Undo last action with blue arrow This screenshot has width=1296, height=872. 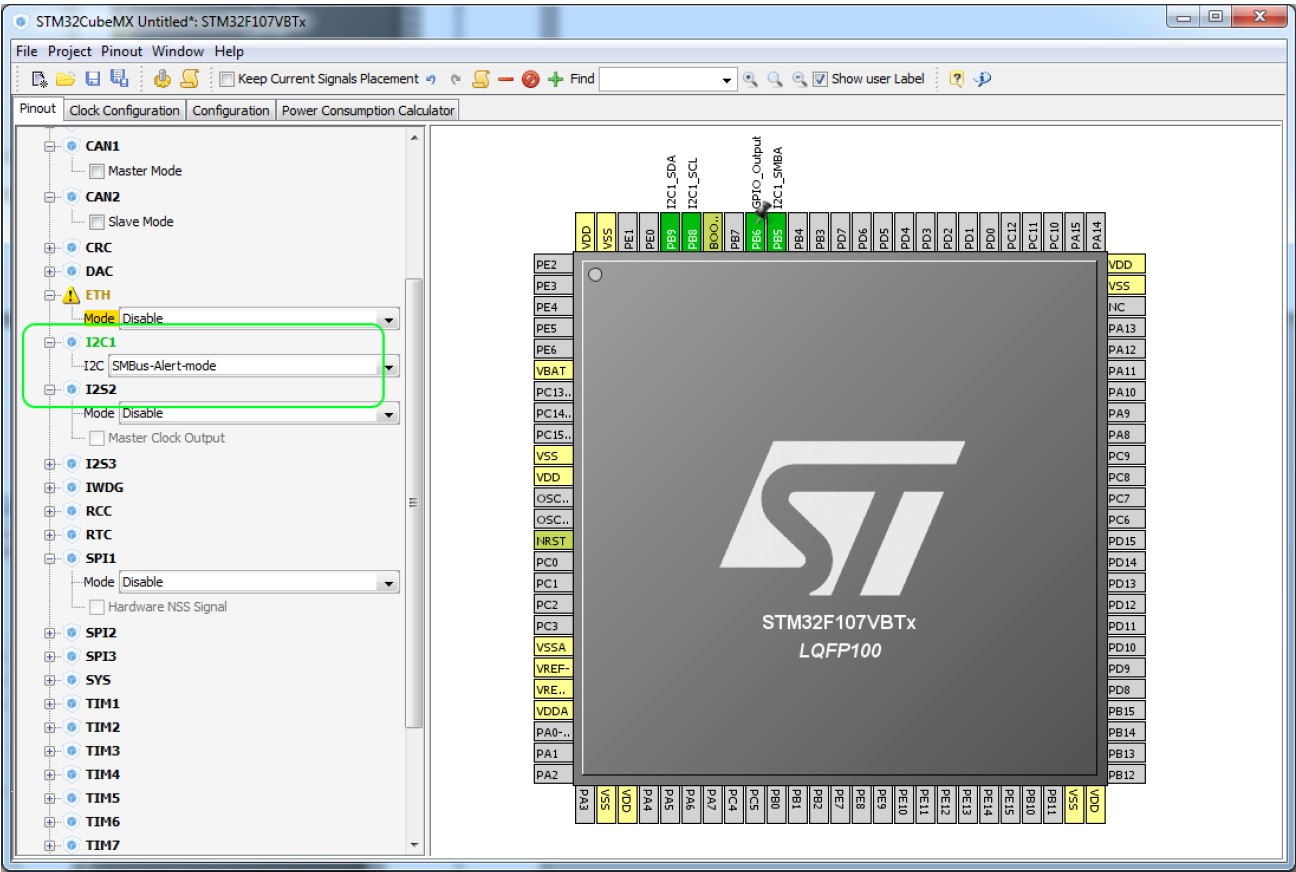[x=431, y=79]
